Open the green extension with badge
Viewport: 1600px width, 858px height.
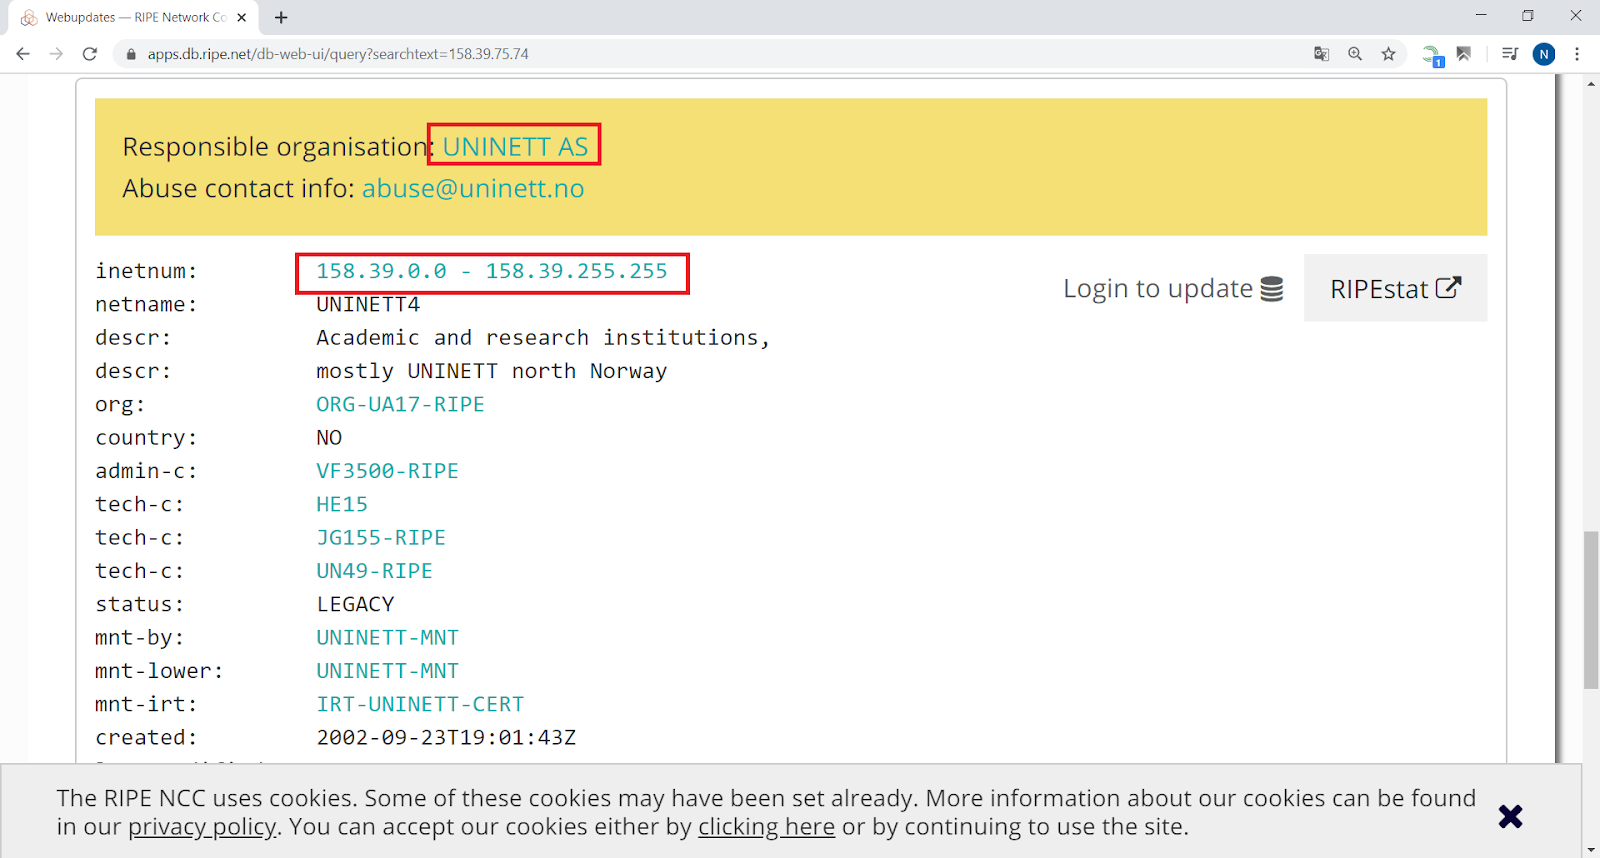[x=1432, y=55]
